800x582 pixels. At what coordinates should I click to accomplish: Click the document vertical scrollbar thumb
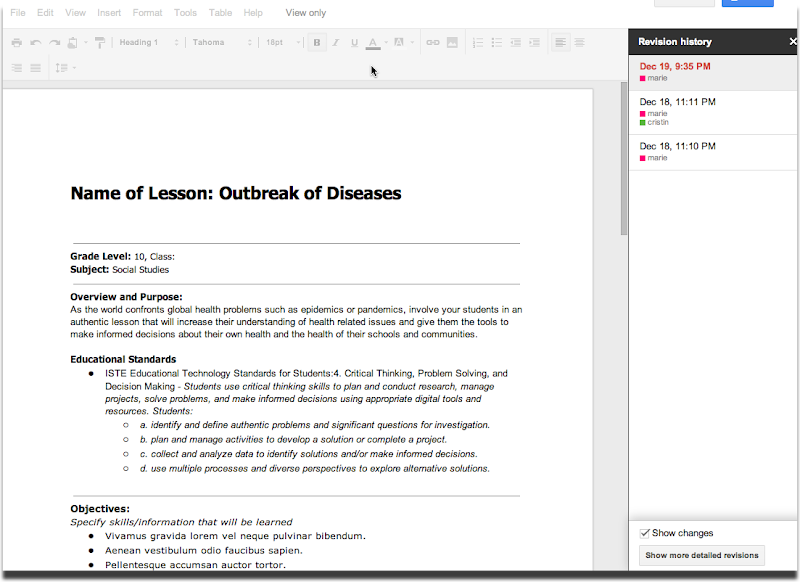click(623, 158)
